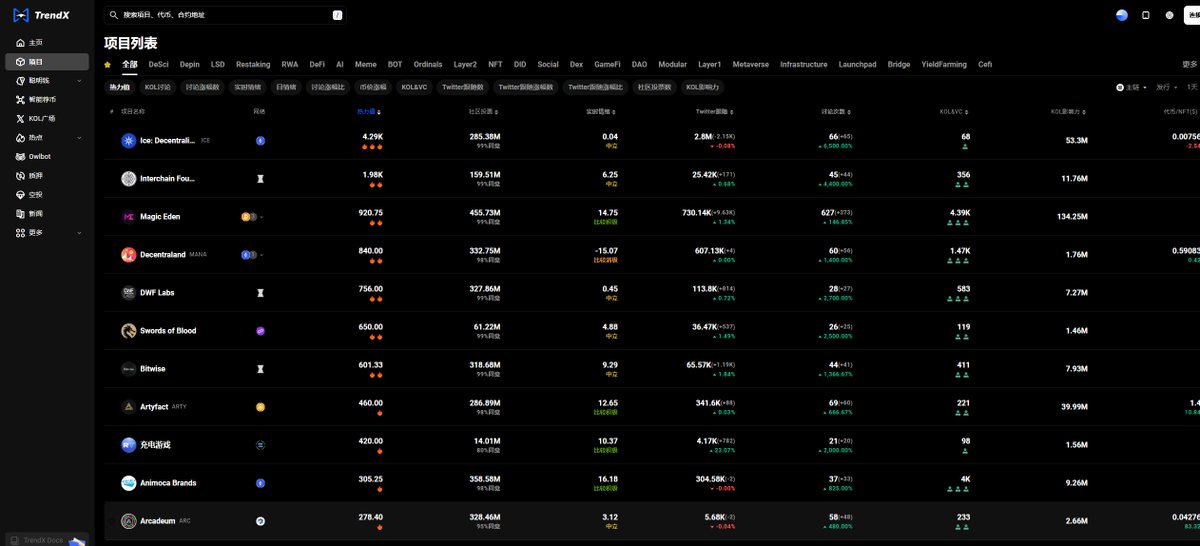This screenshot has height=546, width=1200.
Task: Click network icon in Artyfact row
Action: [x=260, y=407]
